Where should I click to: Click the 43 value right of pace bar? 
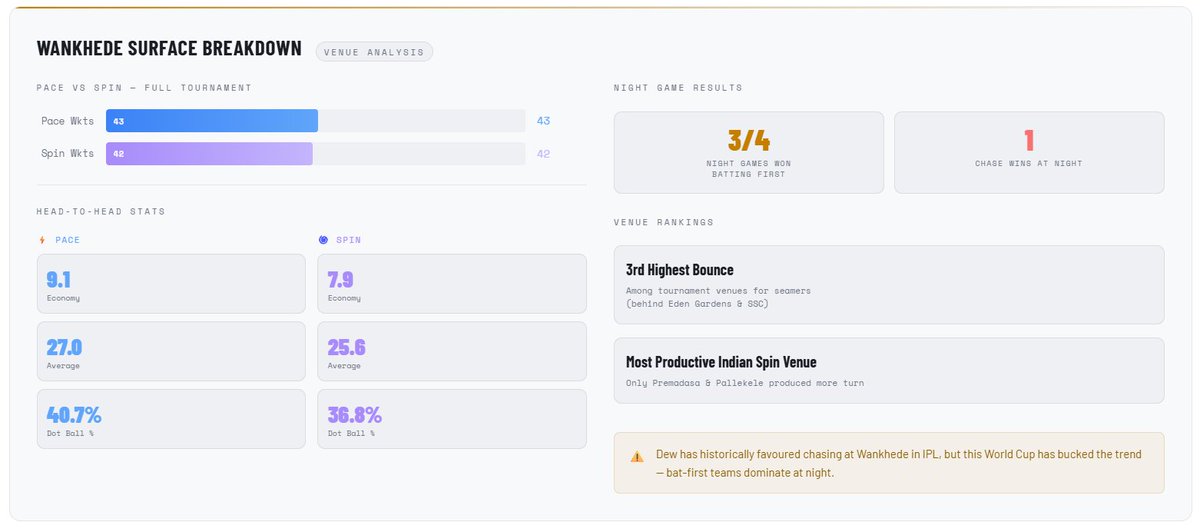(544, 121)
